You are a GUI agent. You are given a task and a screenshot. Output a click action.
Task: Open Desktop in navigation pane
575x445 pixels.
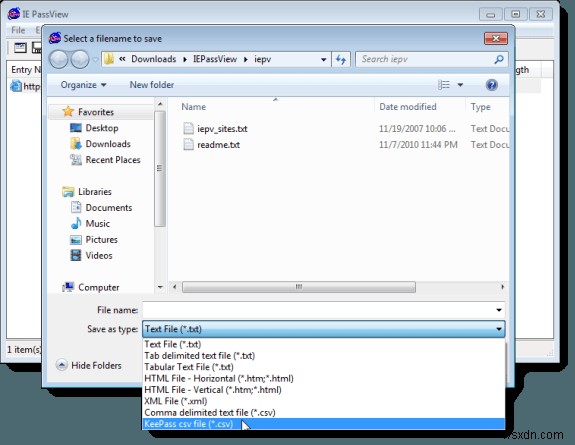[102, 128]
